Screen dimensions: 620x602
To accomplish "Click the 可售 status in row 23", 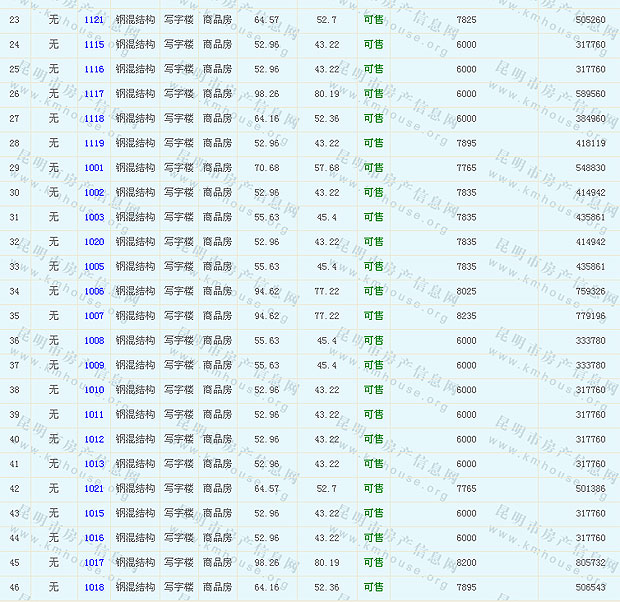I will pyautogui.click(x=373, y=20).
